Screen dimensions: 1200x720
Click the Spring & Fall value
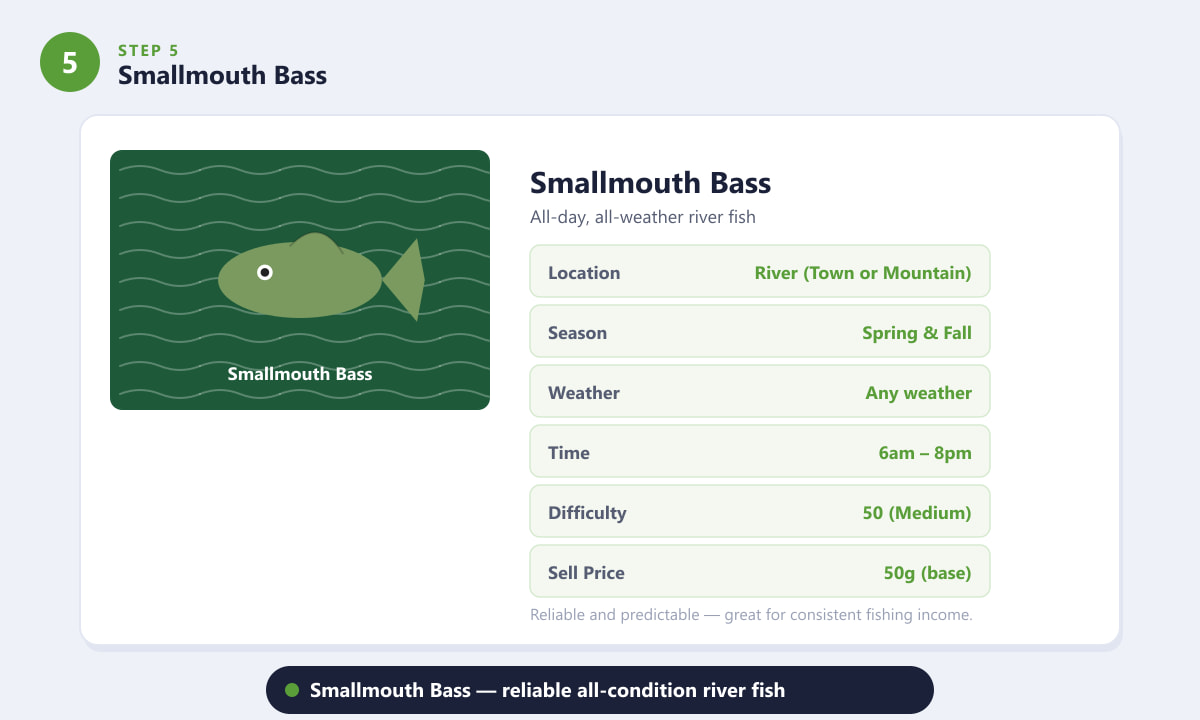917,333
